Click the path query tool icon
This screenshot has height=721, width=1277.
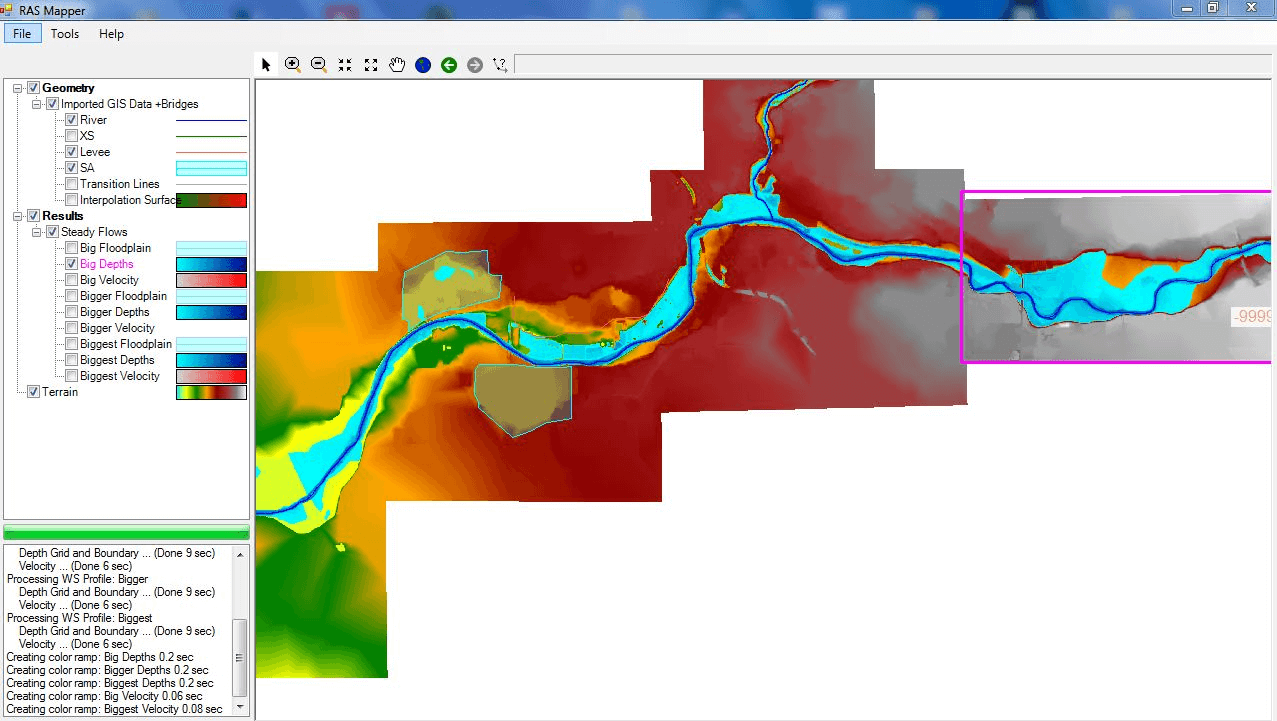pos(500,65)
